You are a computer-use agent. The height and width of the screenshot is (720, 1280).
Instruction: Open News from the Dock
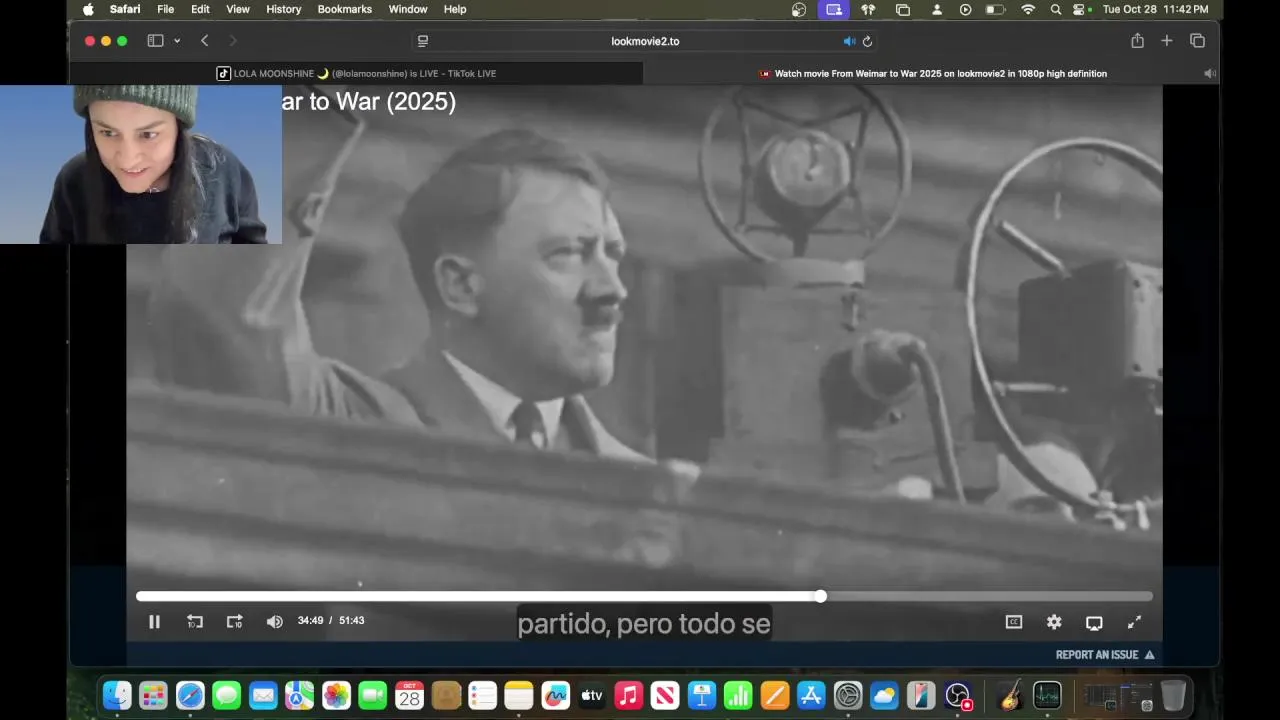(x=665, y=695)
